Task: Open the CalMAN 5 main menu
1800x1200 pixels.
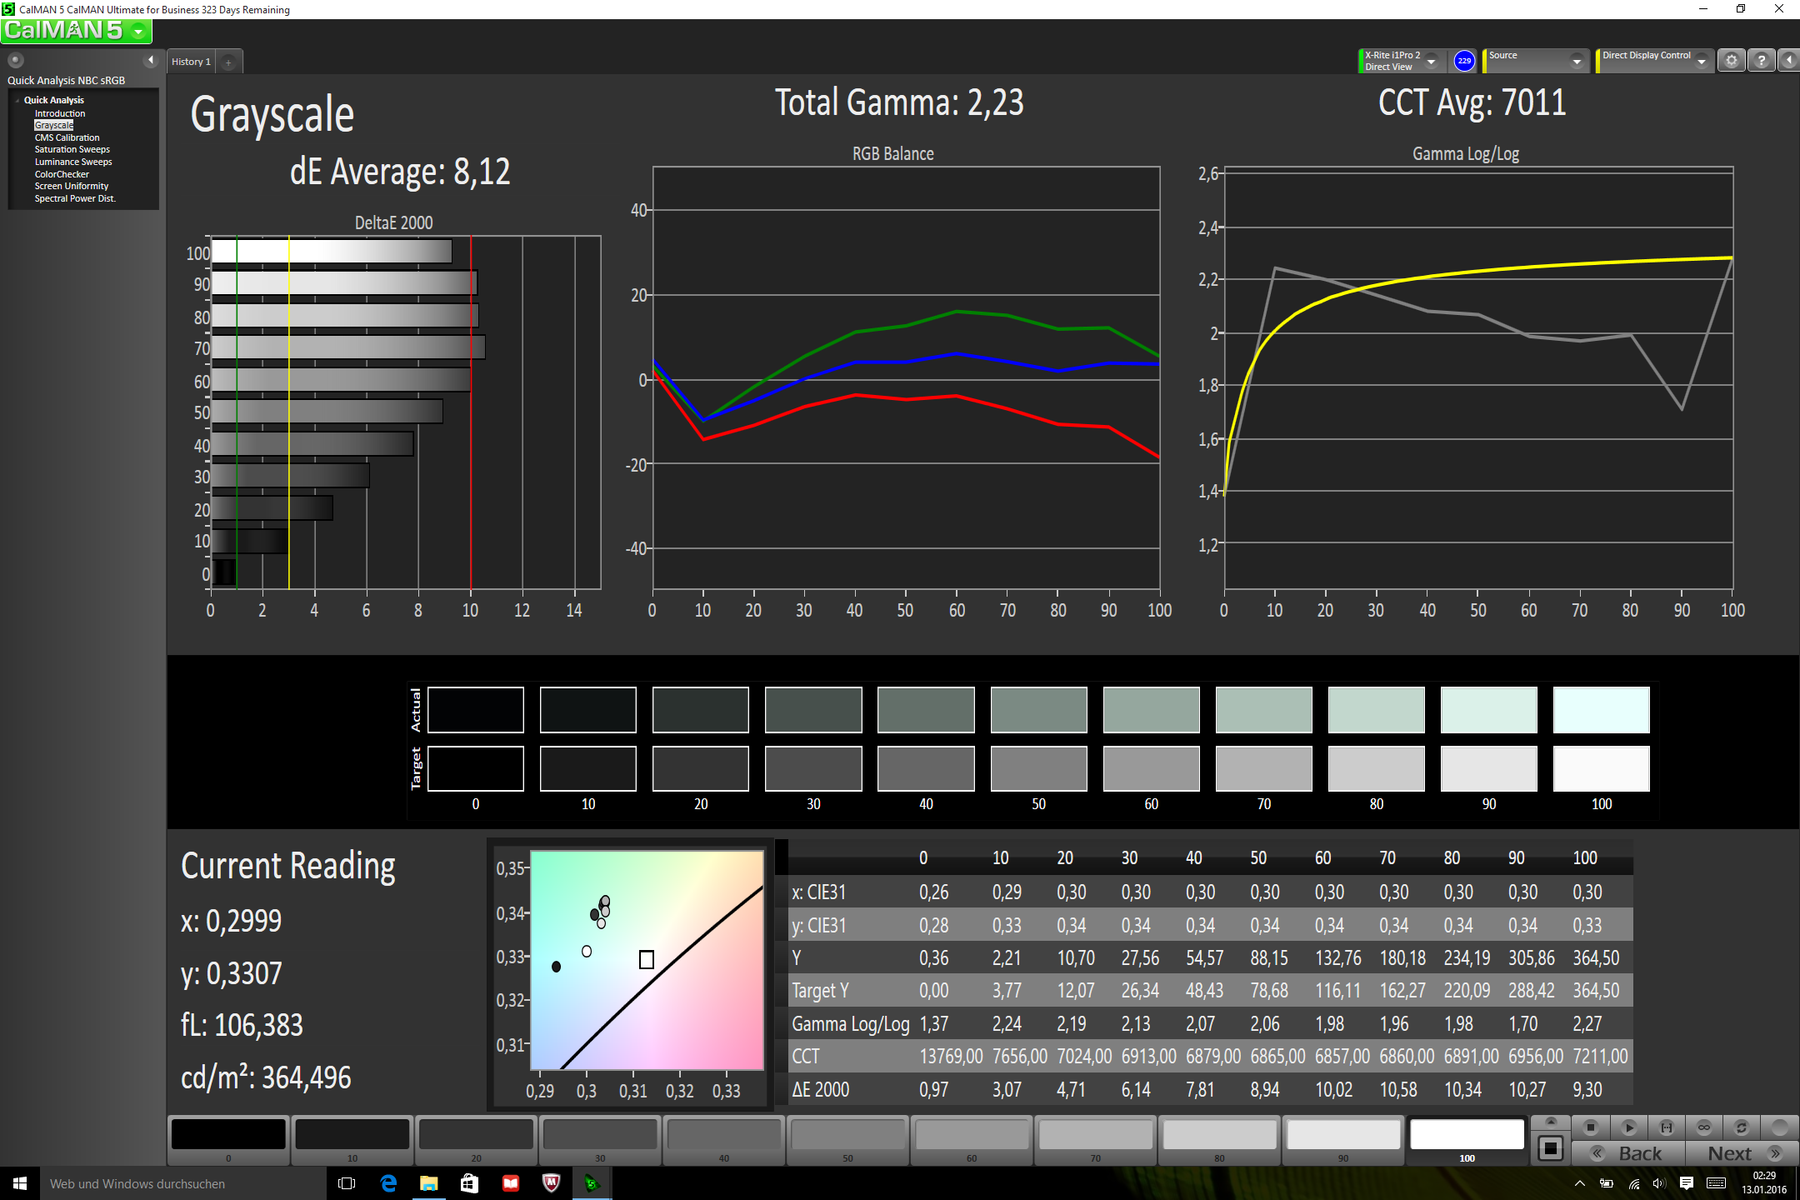Action: [76, 31]
